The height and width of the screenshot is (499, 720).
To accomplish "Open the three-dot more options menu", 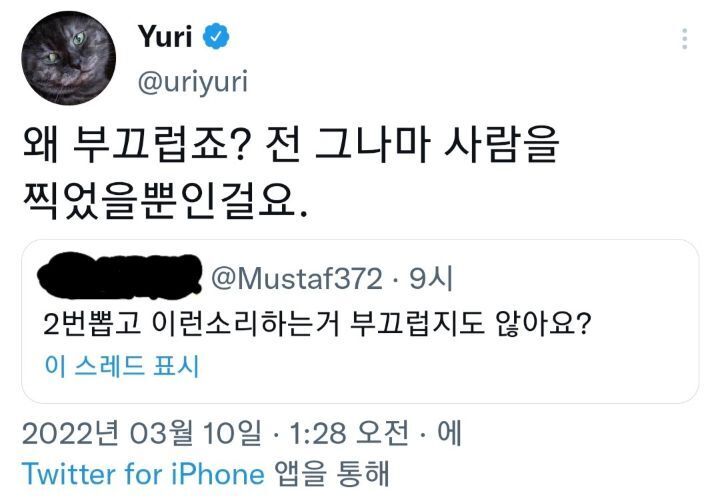I will (684, 39).
